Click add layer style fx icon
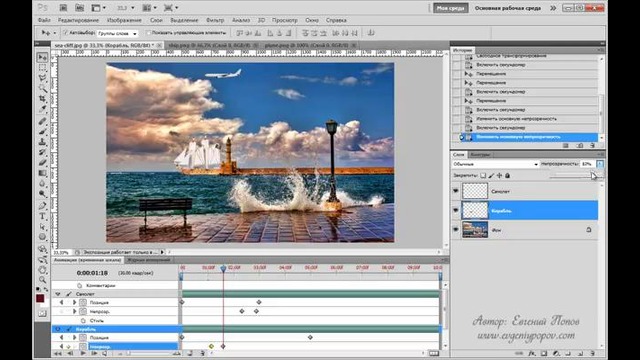 tap(531, 353)
